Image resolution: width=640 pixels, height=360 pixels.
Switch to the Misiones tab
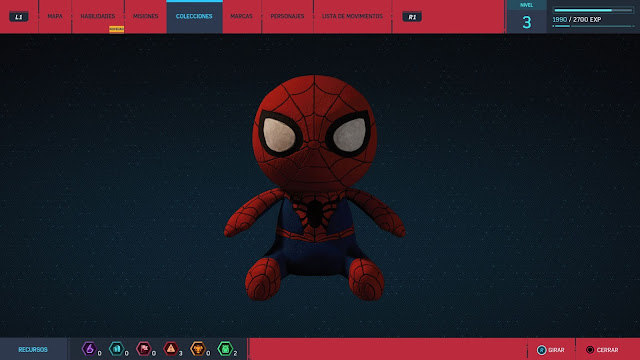pyautogui.click(x=145, y=16)
